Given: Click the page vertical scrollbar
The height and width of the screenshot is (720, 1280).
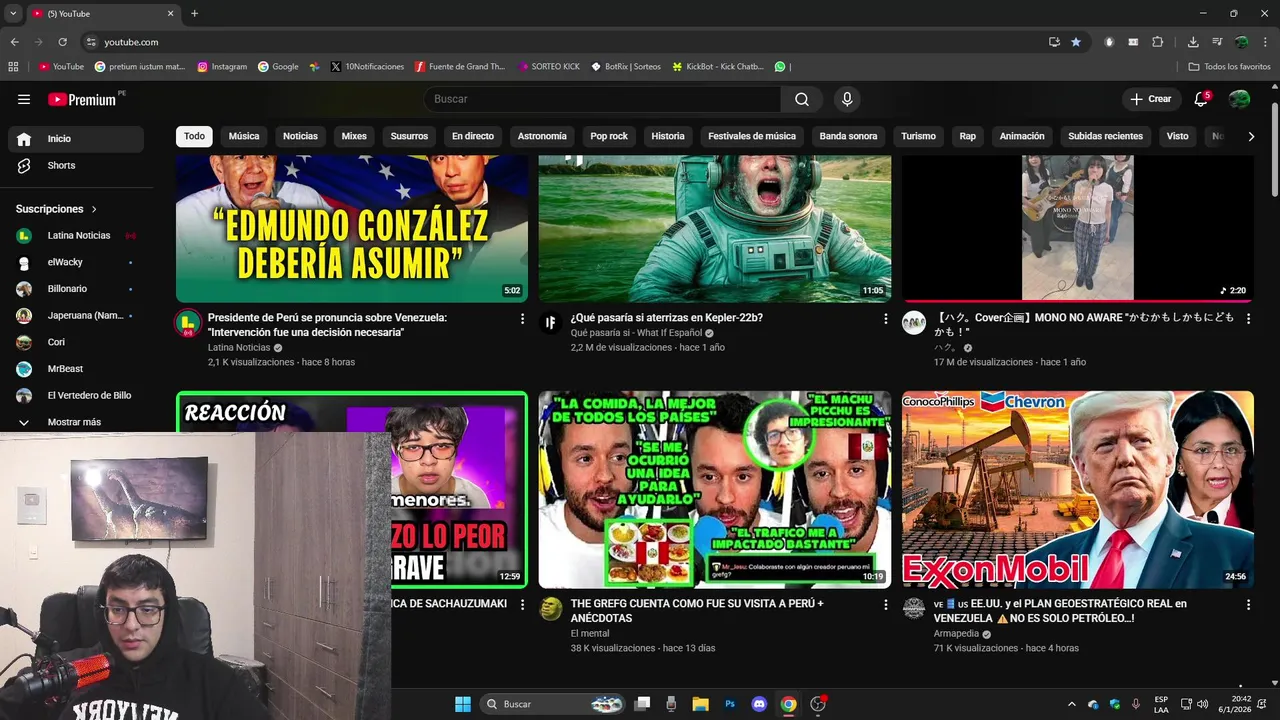Looking at the screenshot, I should pos(1274,150).
